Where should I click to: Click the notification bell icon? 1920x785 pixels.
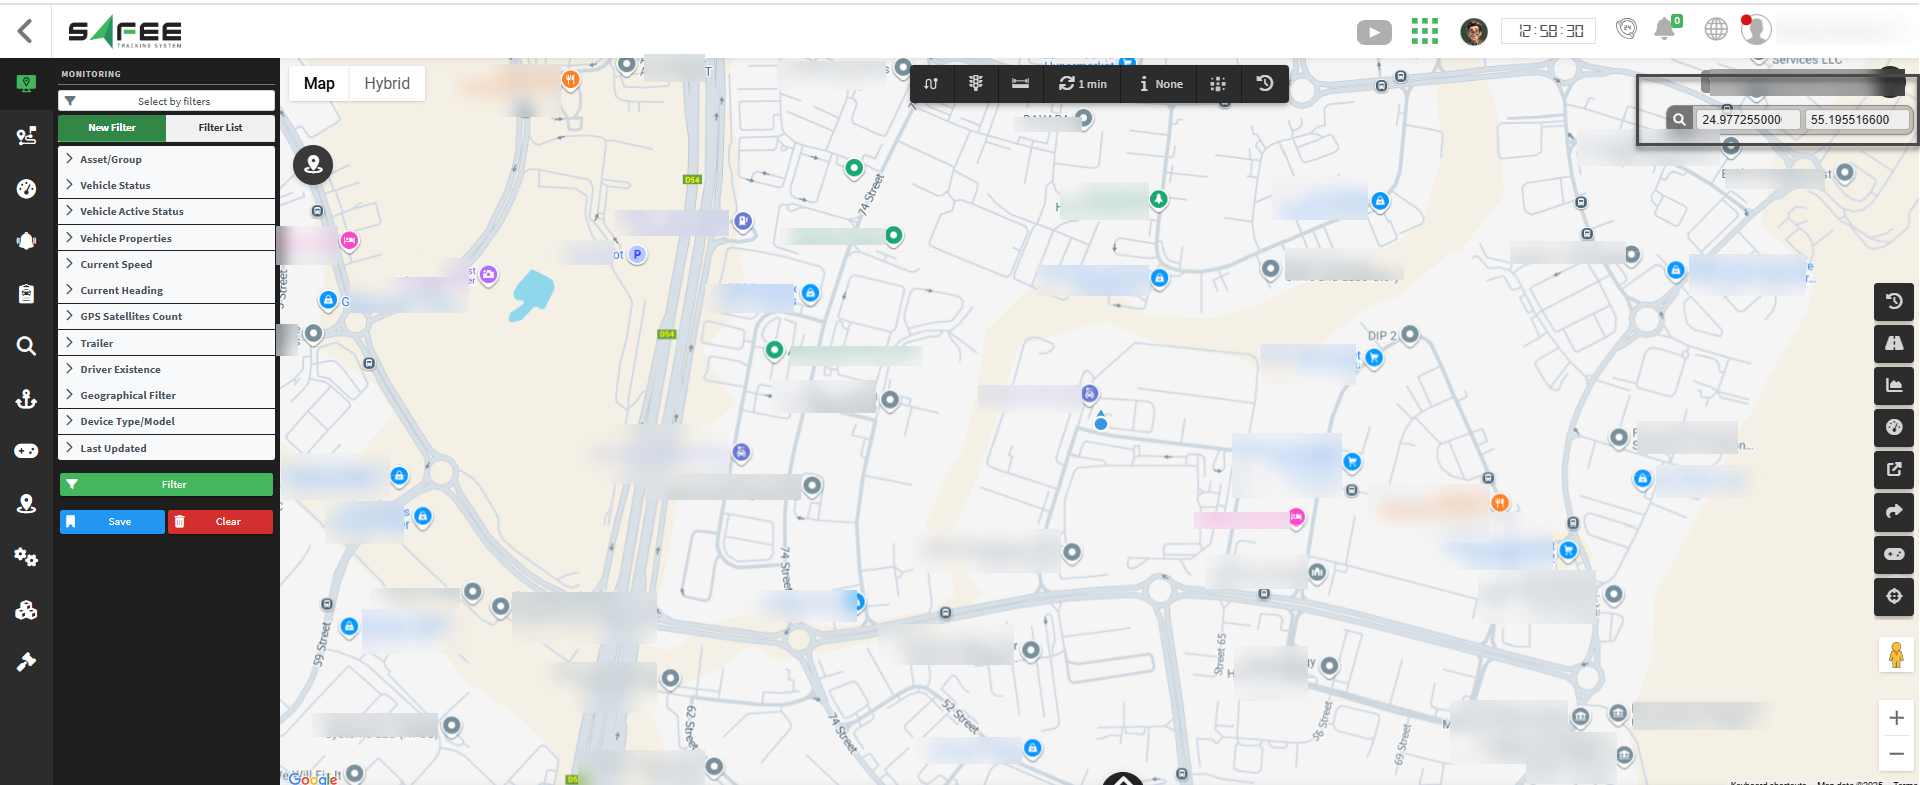pyautogui.click(x=1664, y=30)
